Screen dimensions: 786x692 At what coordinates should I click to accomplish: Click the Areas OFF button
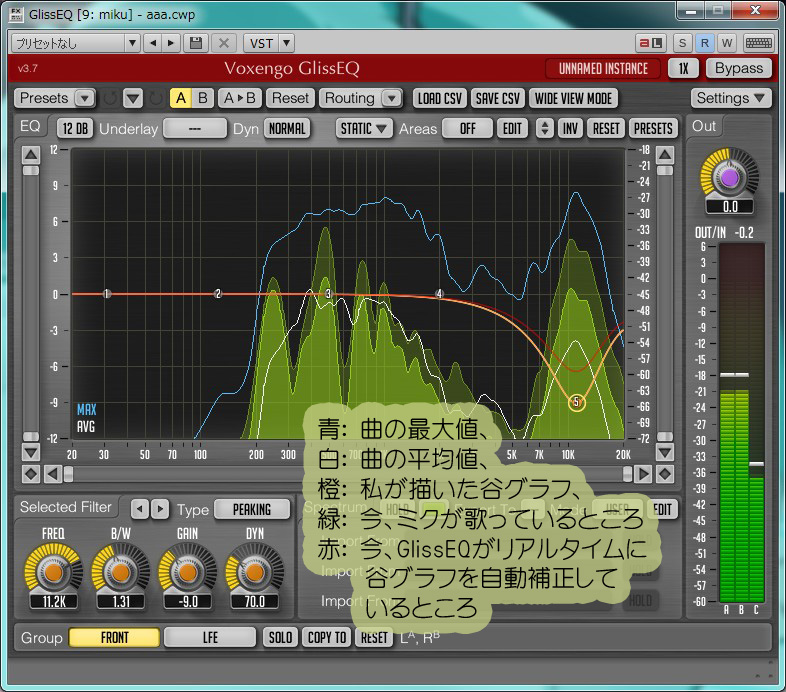467,128
